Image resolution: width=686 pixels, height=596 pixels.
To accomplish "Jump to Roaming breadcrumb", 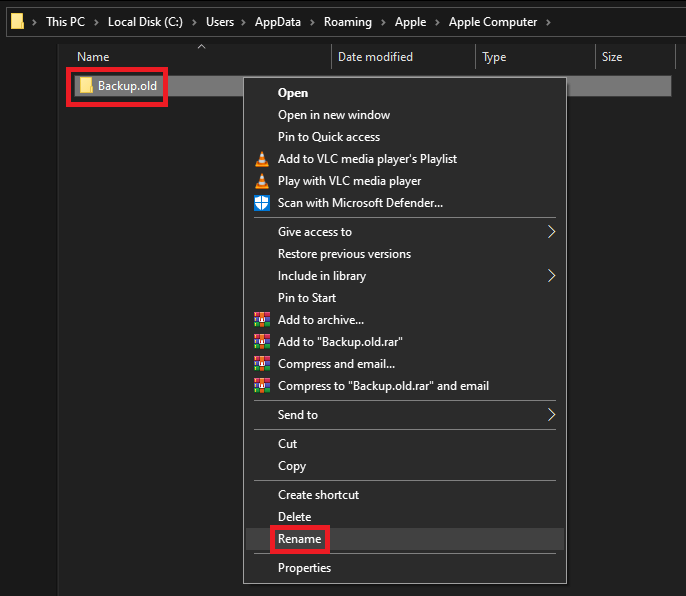I will point(347,22).
